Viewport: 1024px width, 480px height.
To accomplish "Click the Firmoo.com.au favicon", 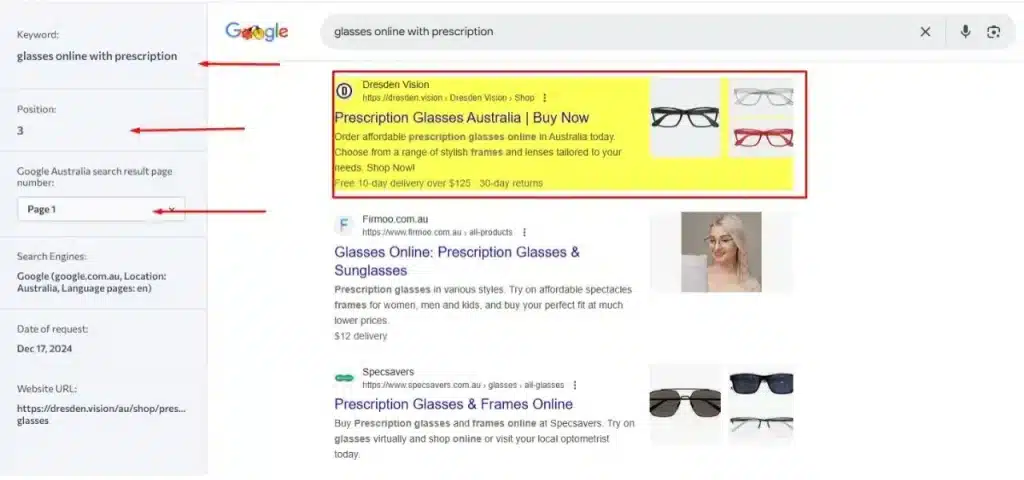I will tap(344, 226).
